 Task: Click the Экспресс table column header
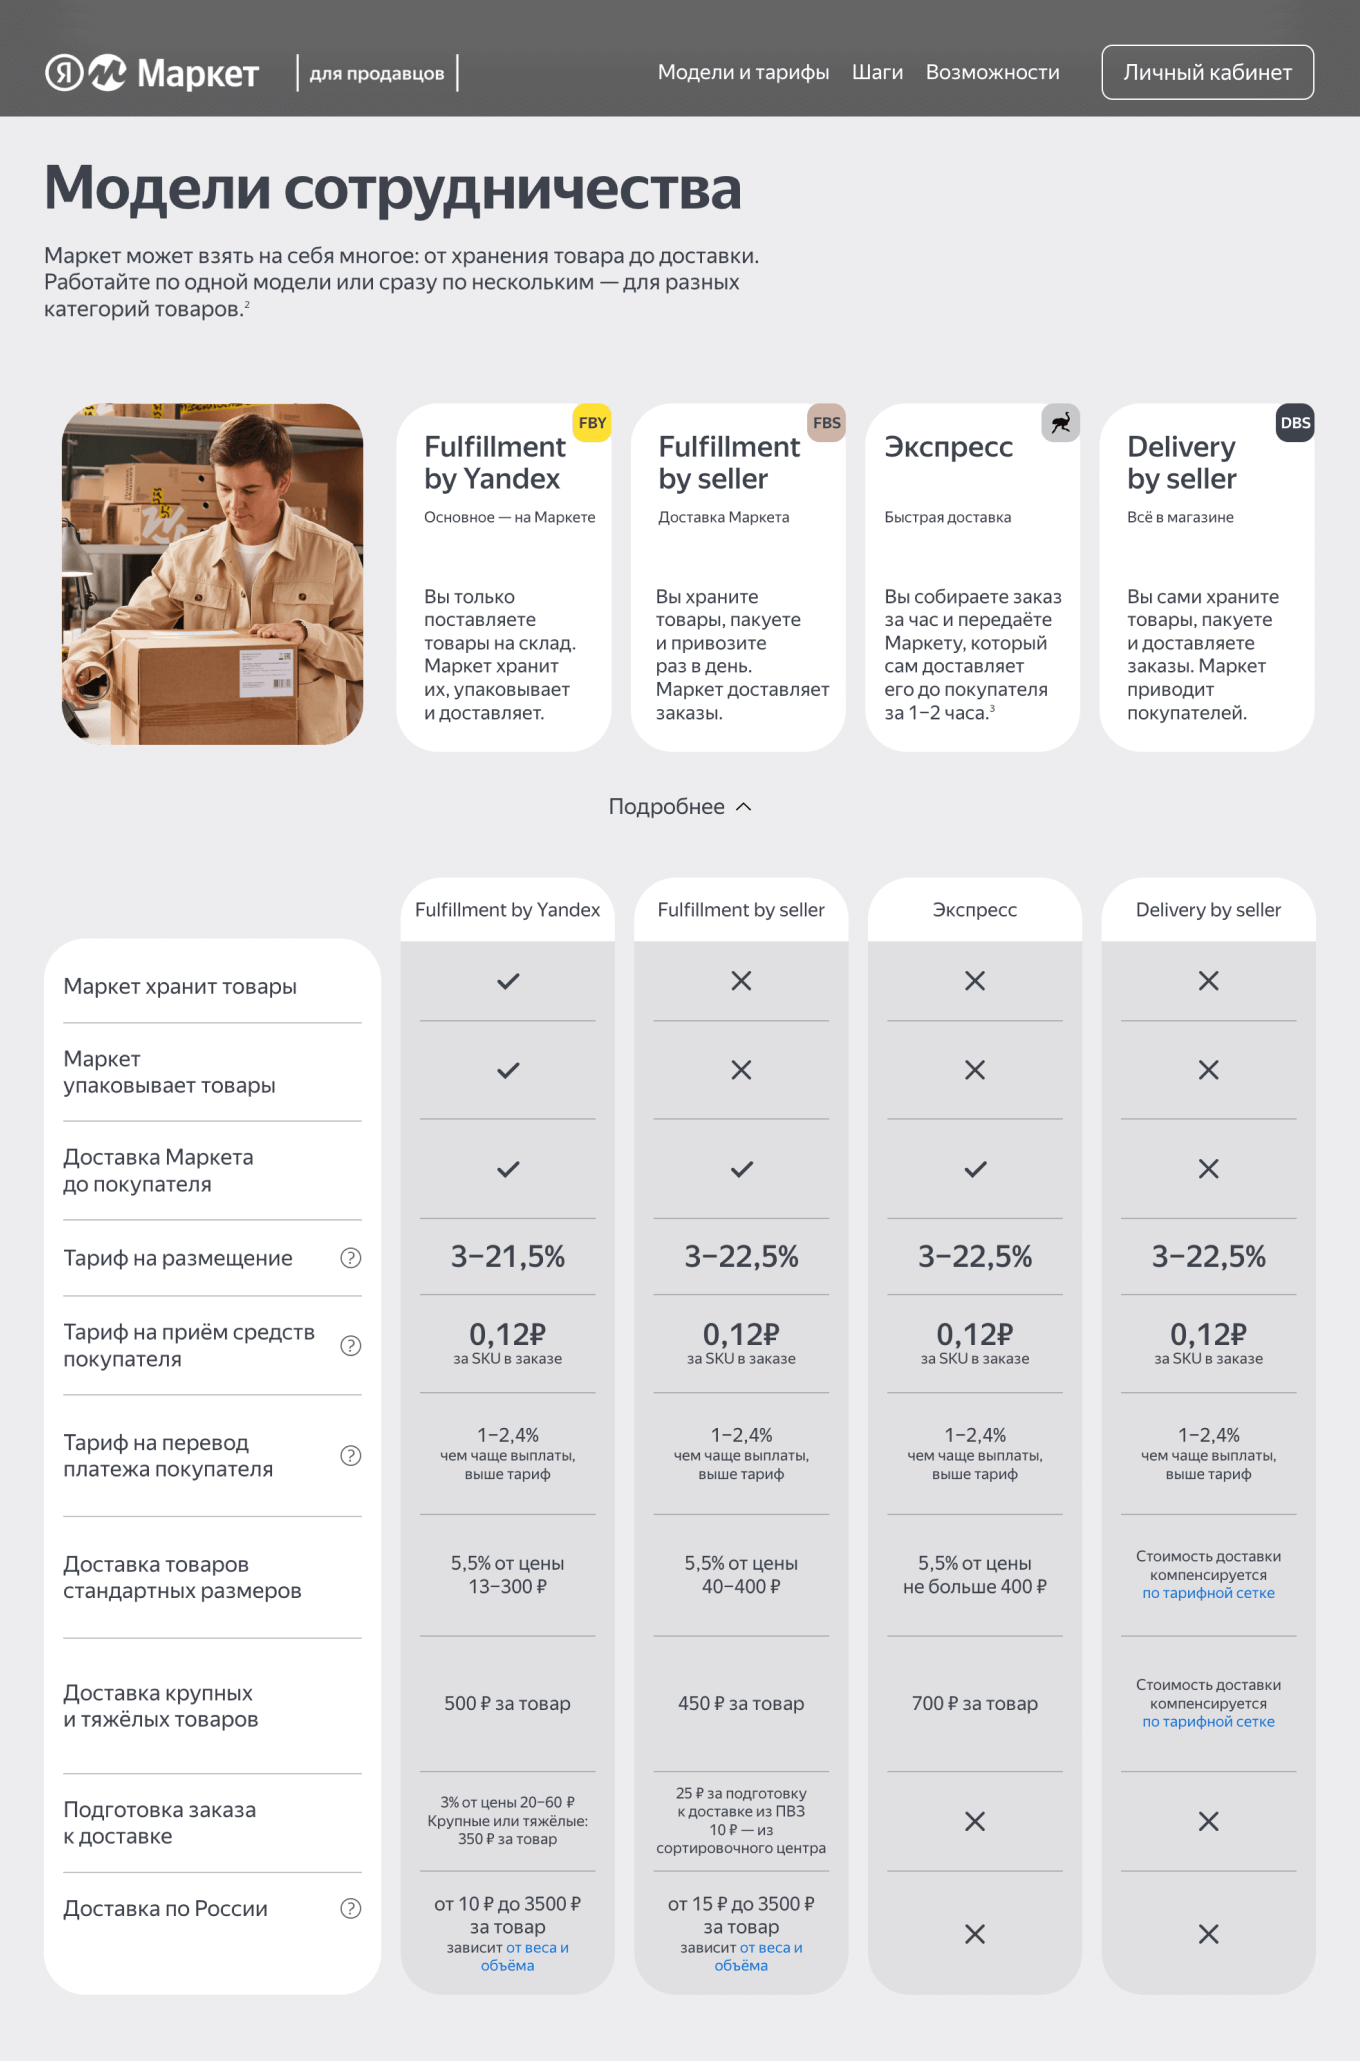(975, 910)
